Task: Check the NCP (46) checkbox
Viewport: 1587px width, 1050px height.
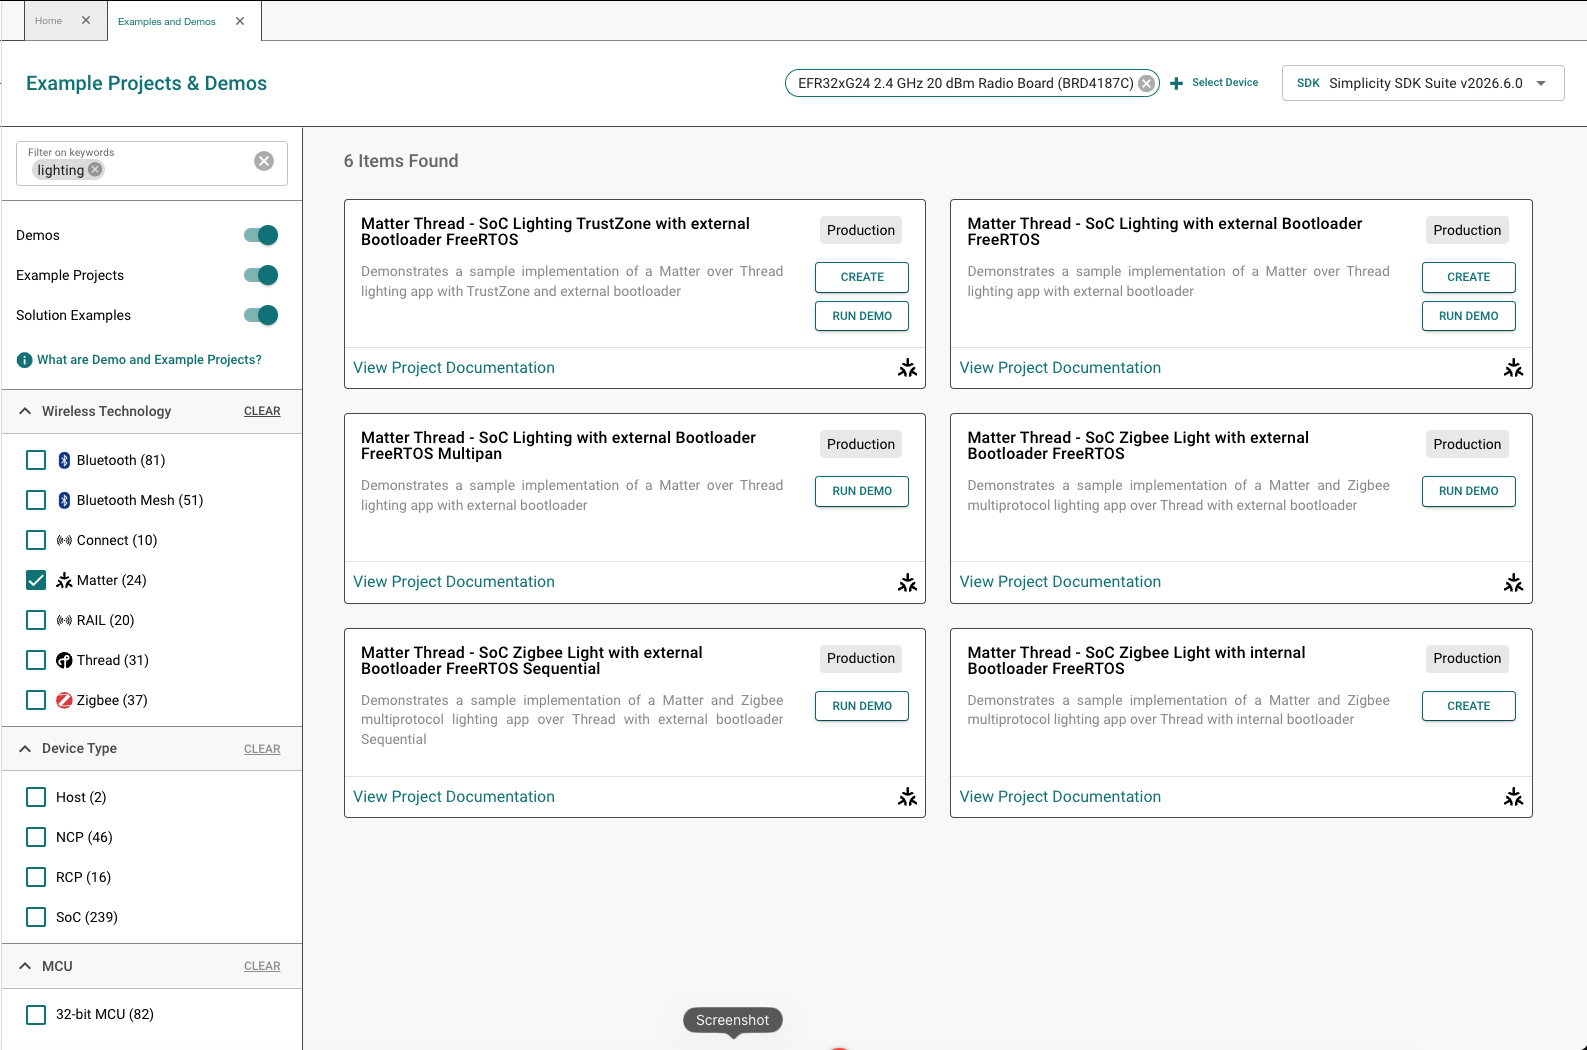Action: pos(36,837)
